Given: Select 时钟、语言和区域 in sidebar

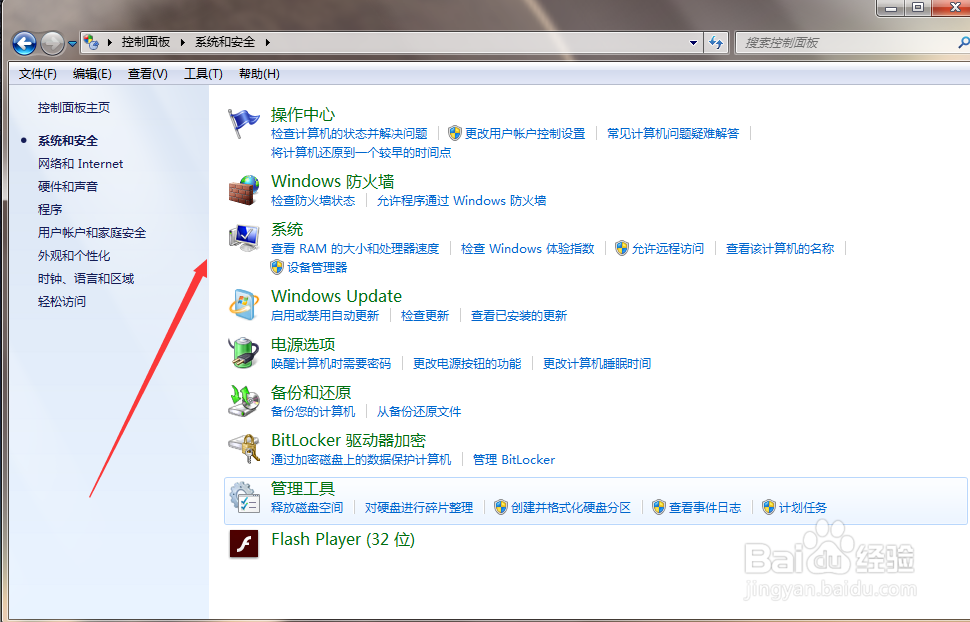Looking at the screenshot, I should (86, 279).
